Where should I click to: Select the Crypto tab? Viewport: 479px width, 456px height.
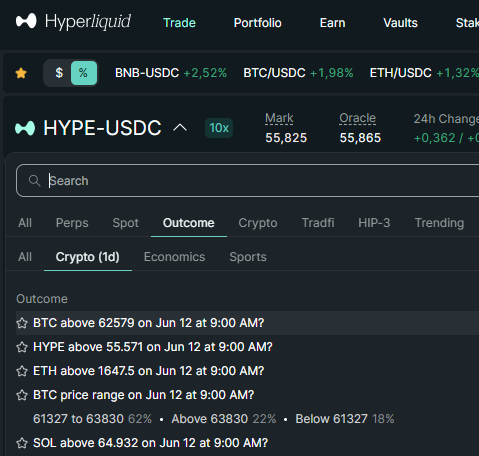coord(258,223)
